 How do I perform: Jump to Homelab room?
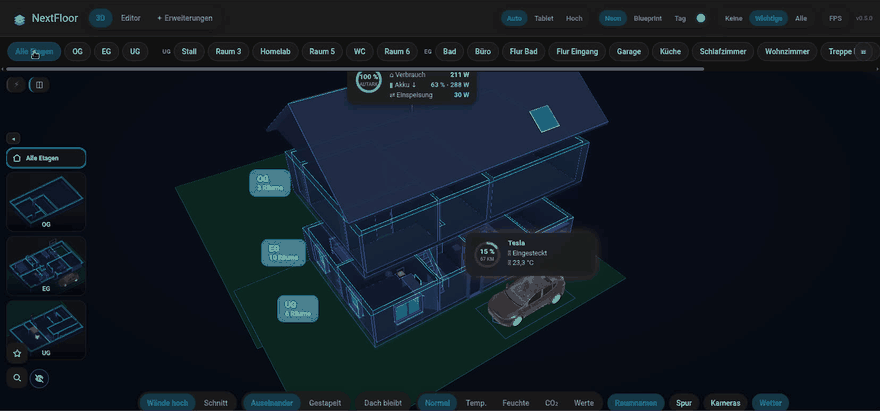click(276, 52)
